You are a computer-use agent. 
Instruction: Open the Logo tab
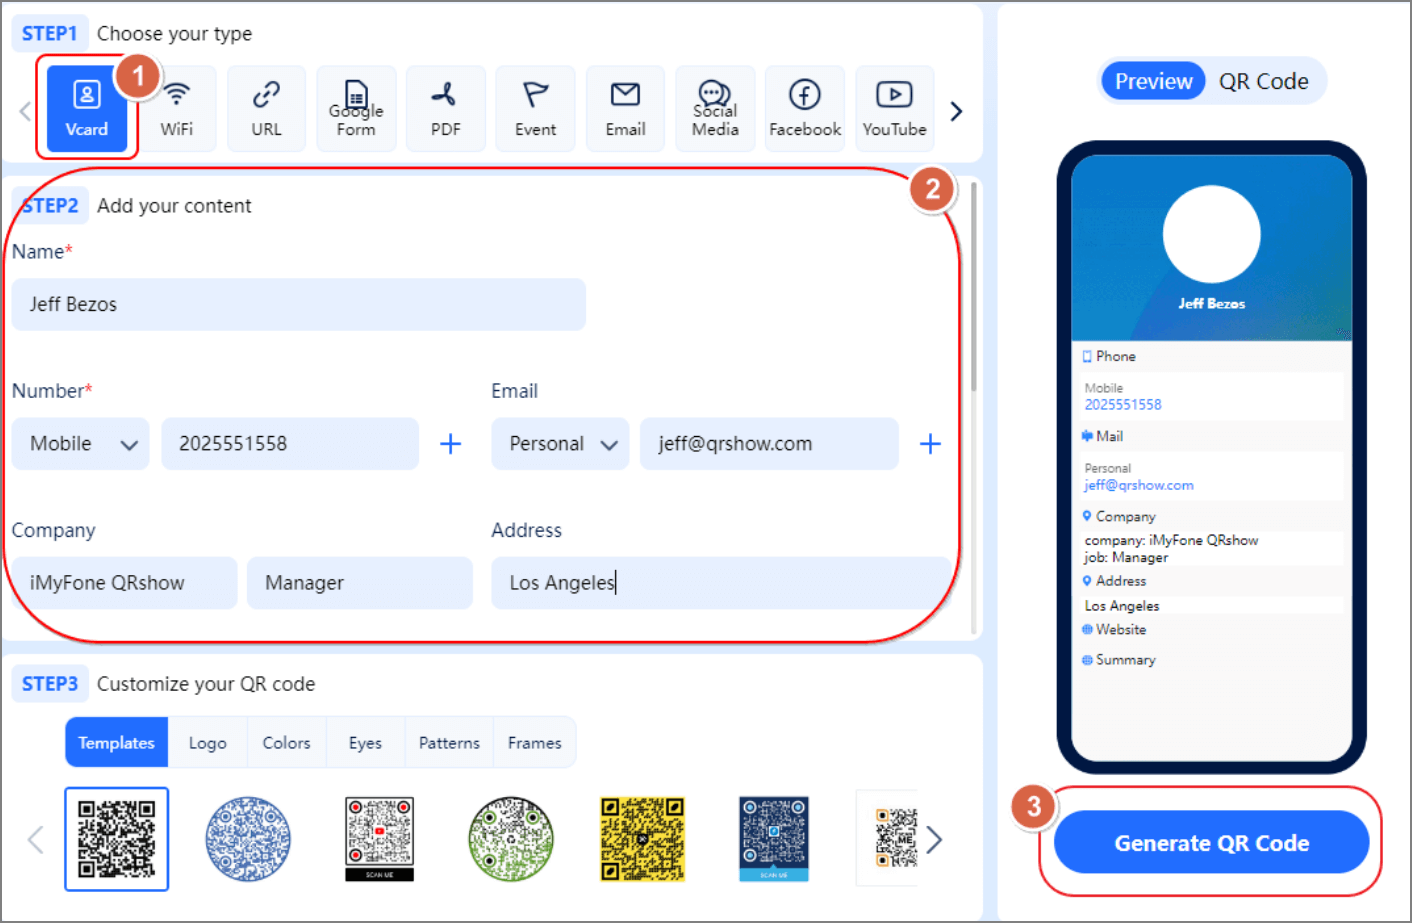(x=208, y=743)
